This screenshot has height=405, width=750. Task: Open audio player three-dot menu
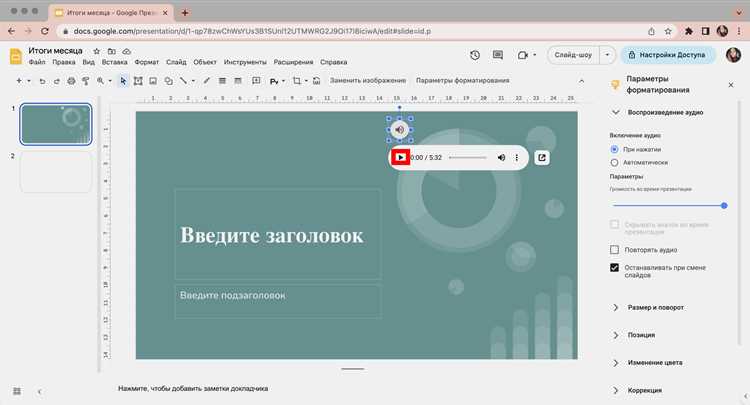(517, 157)
